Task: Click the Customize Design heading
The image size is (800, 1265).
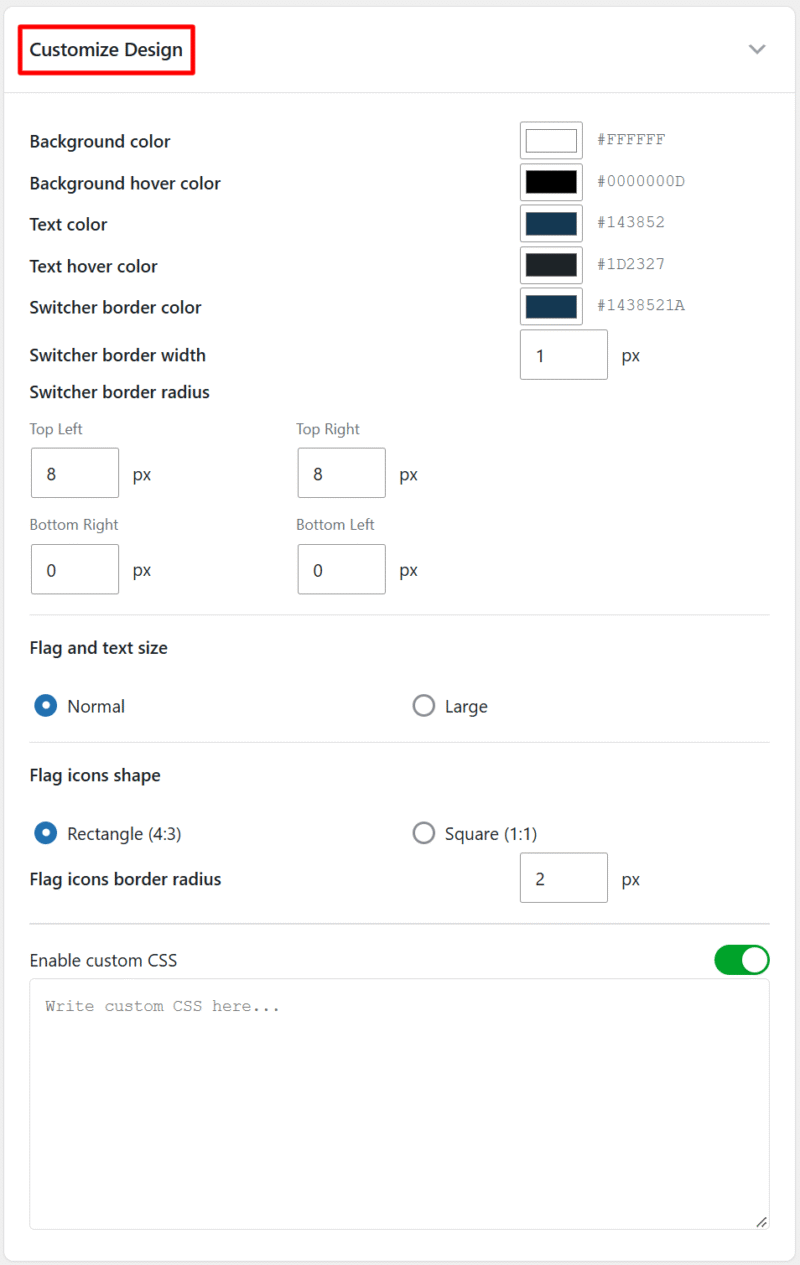Action: click(106, 50)
